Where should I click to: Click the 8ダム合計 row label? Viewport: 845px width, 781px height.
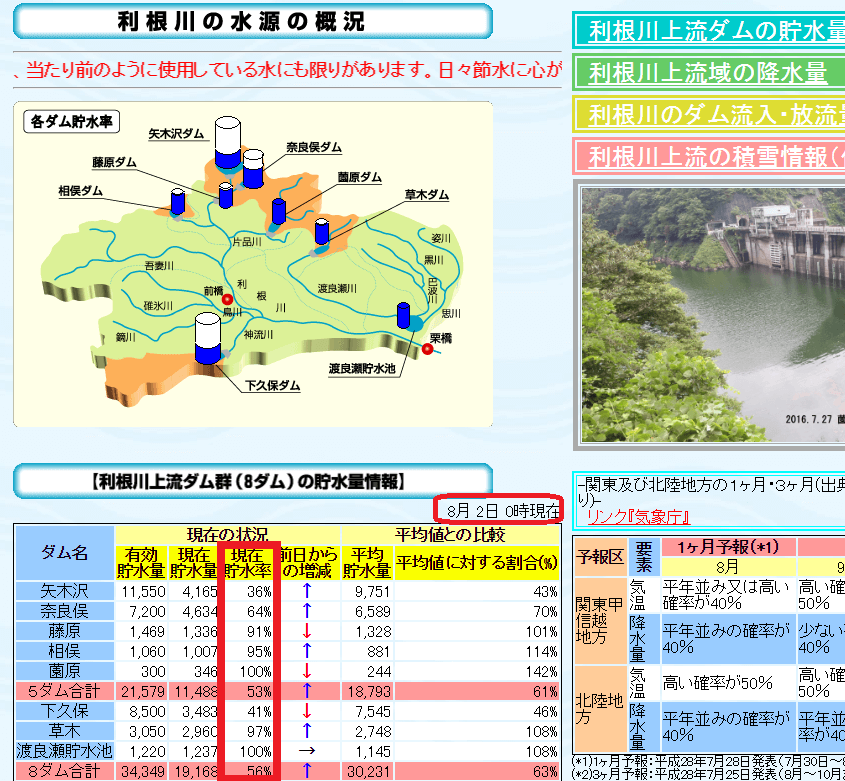click(64, 771)
